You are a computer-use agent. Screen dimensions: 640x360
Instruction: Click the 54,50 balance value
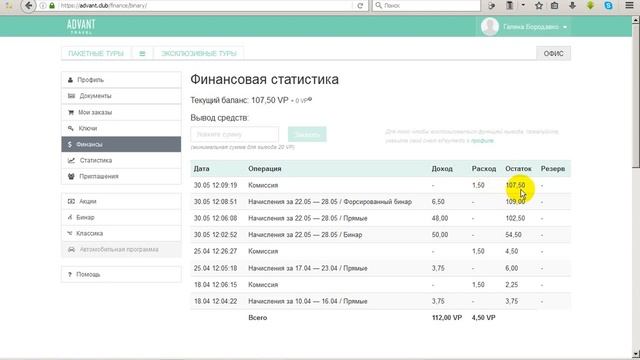tap(513, 235)
